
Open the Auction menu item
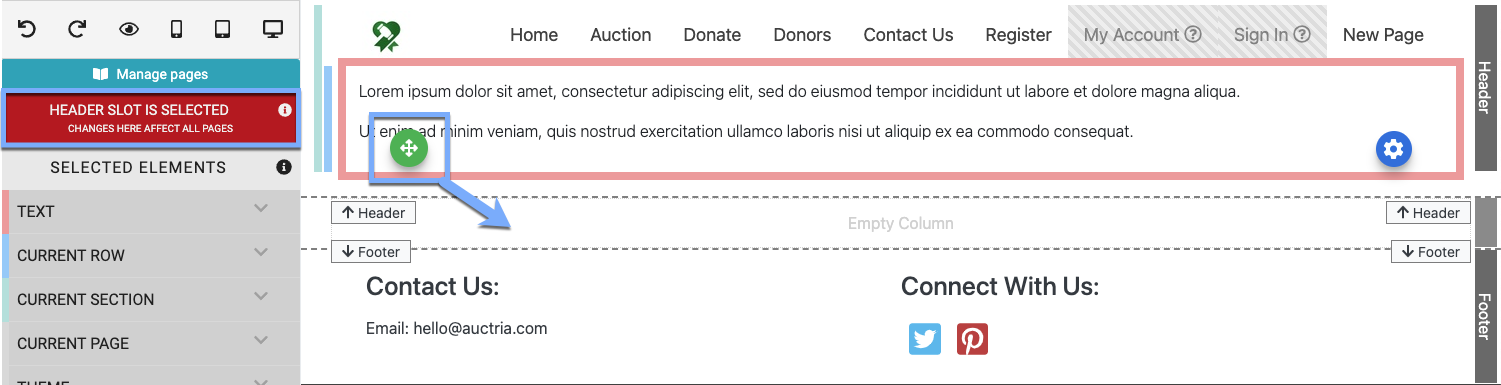[621, 35]
